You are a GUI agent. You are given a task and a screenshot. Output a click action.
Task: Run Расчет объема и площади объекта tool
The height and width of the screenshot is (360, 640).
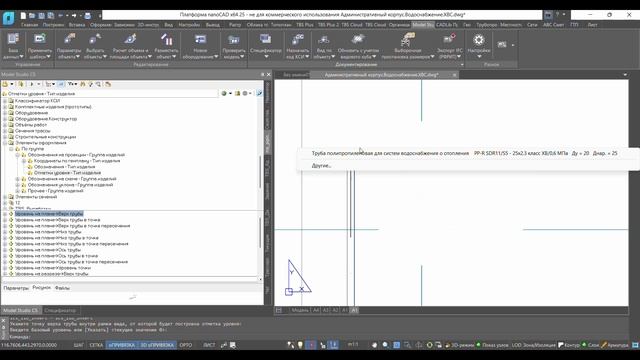(130, 46)
